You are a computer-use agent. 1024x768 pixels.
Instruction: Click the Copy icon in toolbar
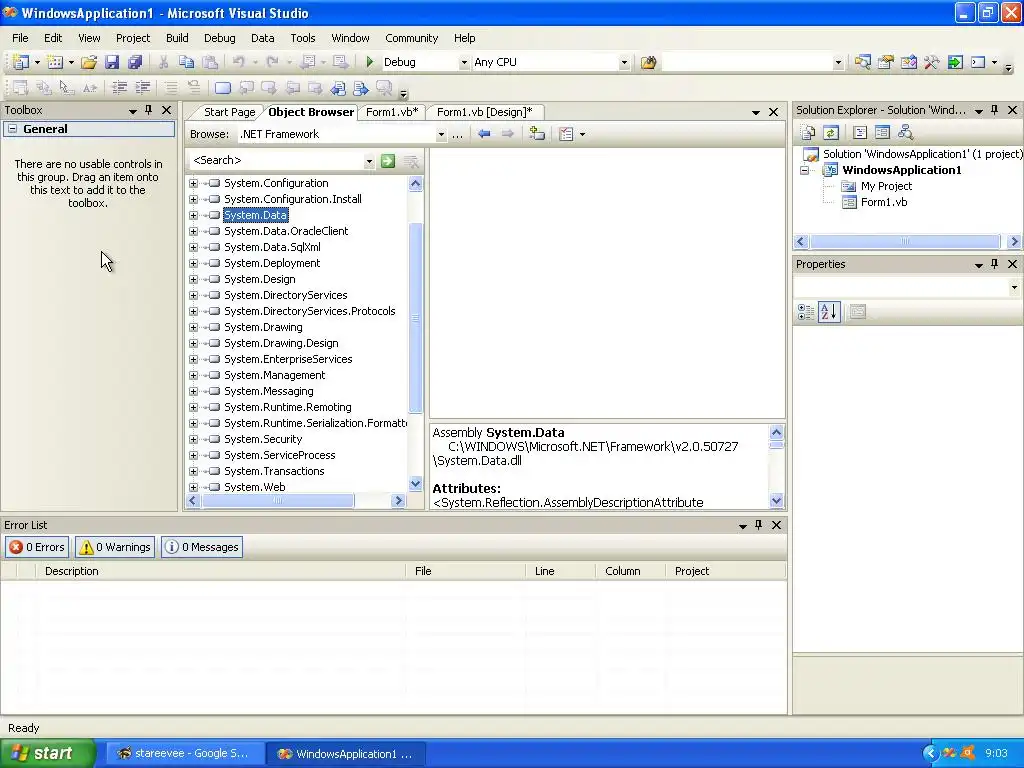click(x=187, y=62)
